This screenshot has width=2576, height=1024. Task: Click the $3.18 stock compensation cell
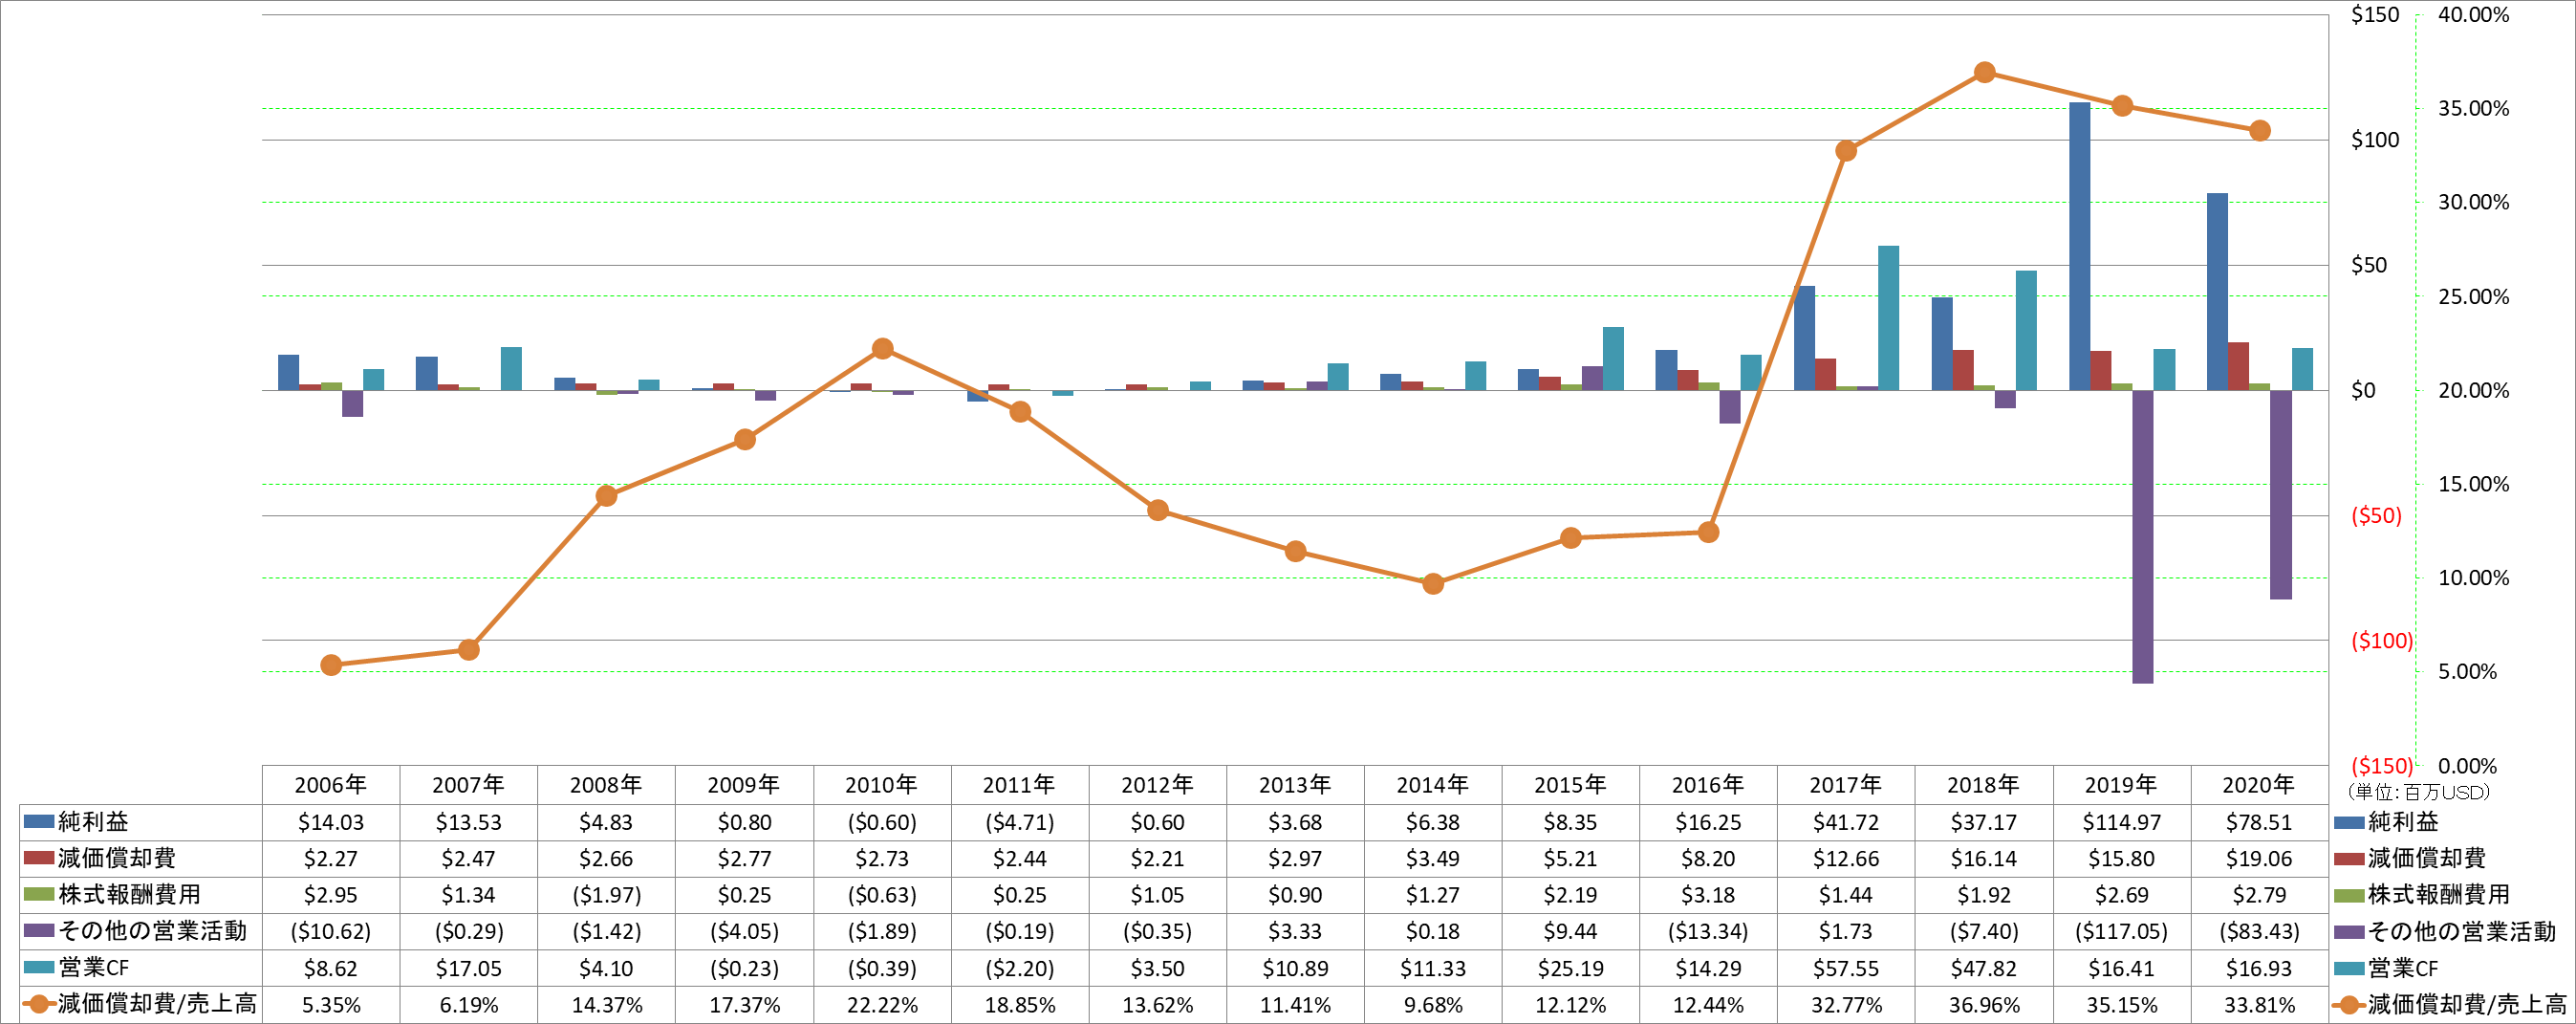tap(1708, 895)
